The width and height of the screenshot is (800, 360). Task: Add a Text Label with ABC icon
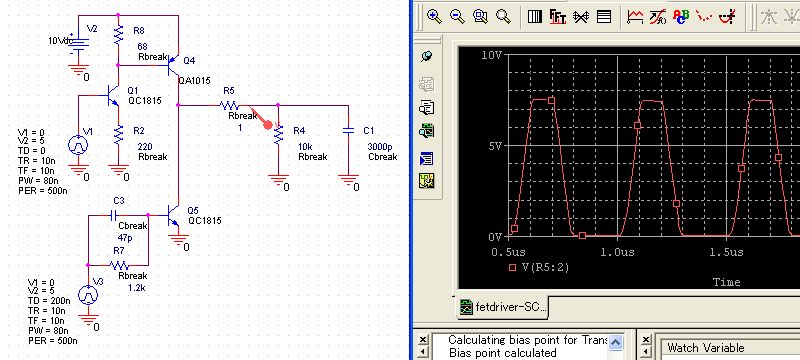681,17
